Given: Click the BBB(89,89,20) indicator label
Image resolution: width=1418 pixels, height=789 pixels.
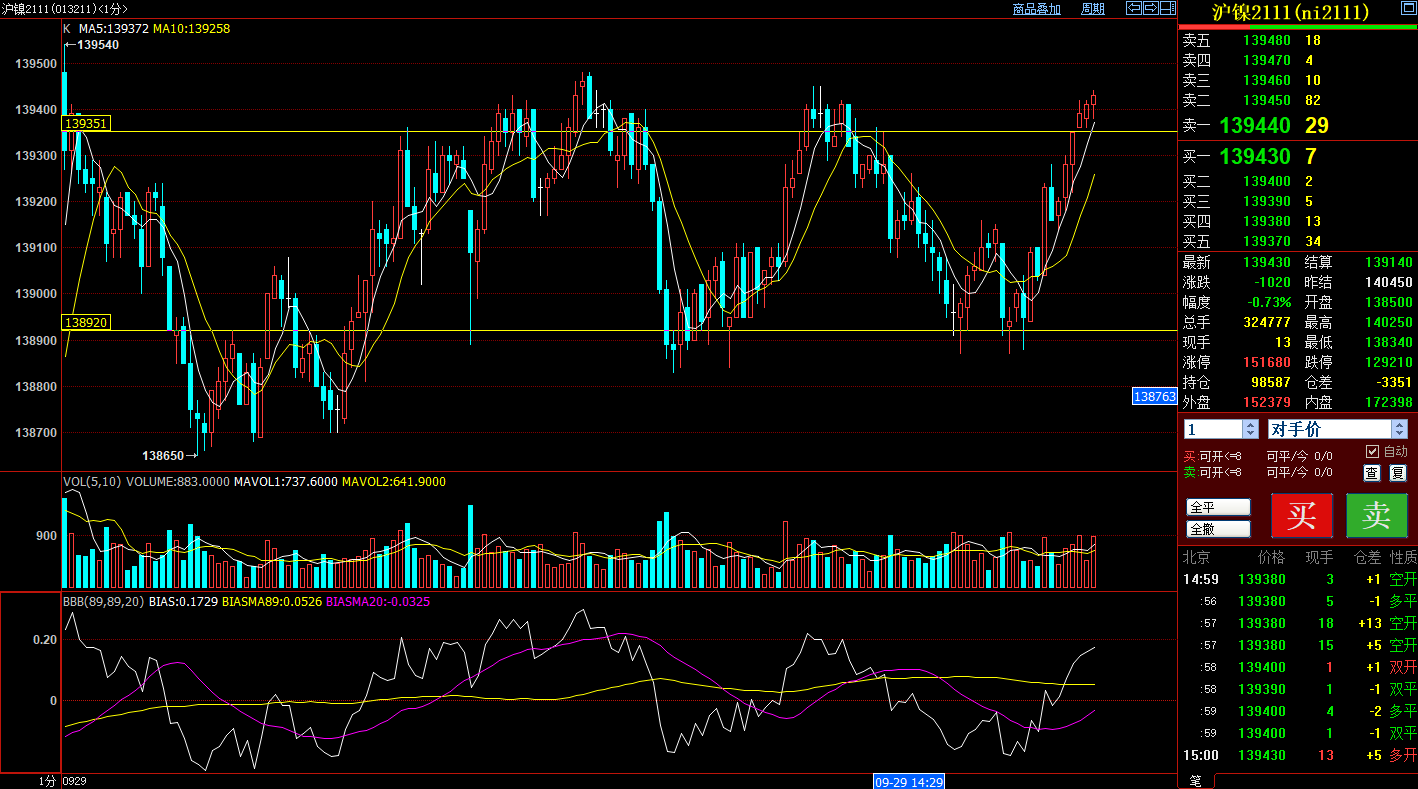Looking at the screenshot, I should coord(104,602).
